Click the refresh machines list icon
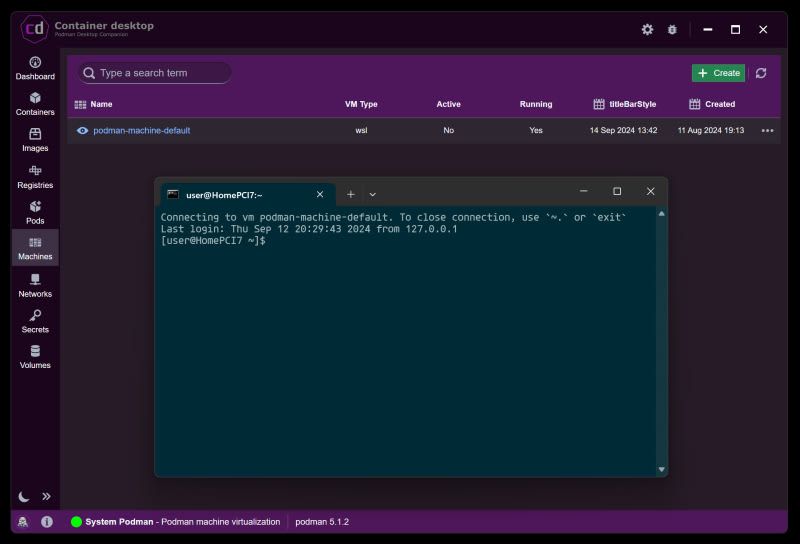Viewport: 800px width, 544px height. point(761,73)
